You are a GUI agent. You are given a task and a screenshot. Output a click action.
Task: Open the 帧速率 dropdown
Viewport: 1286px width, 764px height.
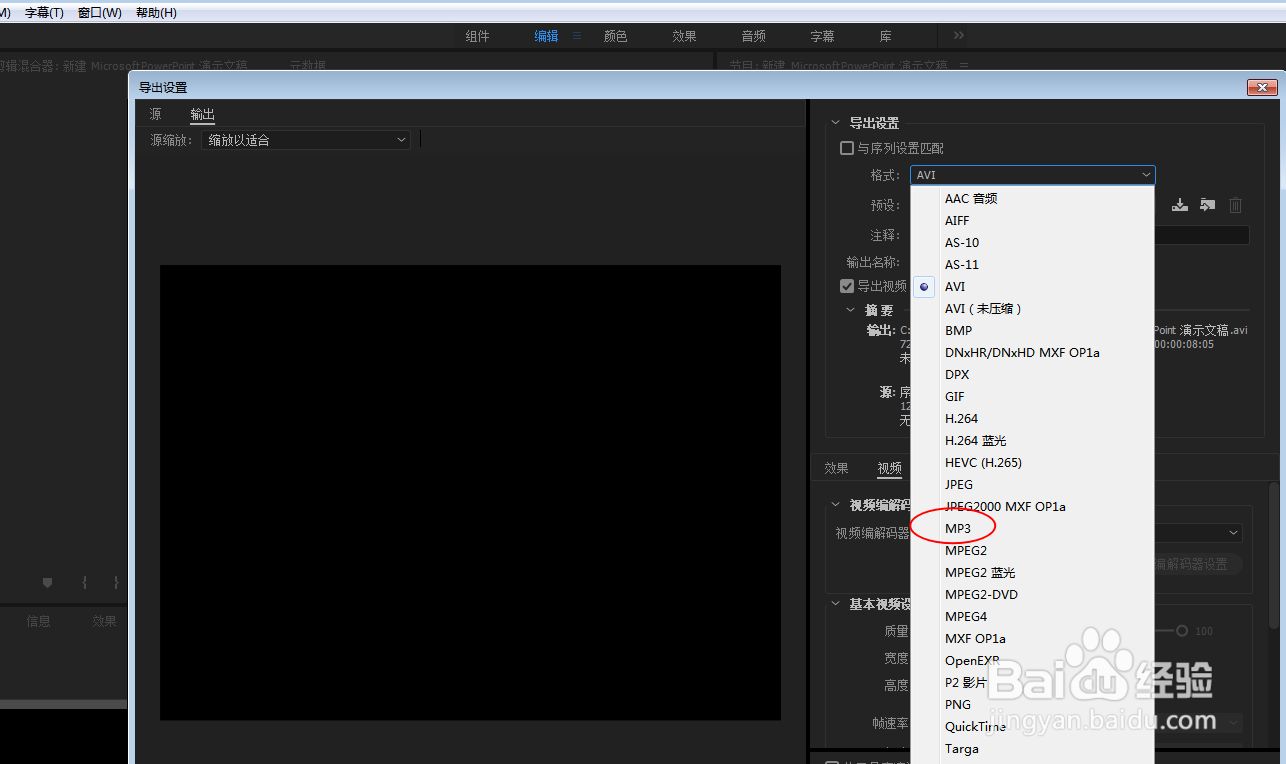(1232, 722)
